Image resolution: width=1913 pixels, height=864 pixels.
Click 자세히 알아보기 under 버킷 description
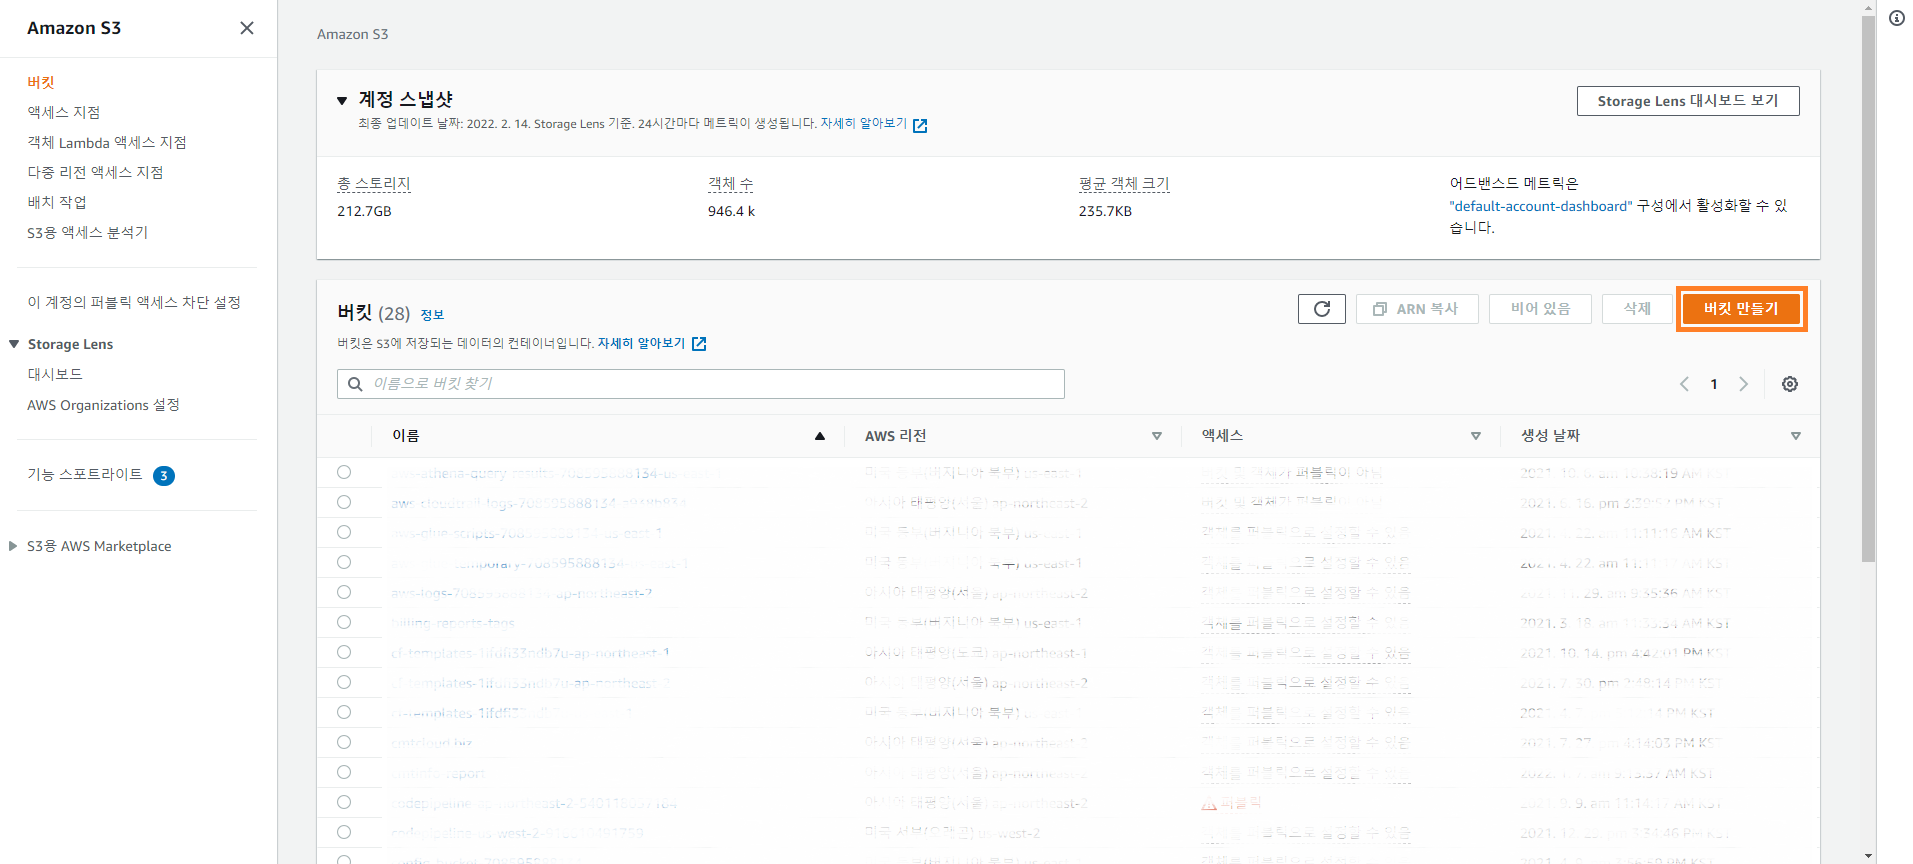pos(641,343)
